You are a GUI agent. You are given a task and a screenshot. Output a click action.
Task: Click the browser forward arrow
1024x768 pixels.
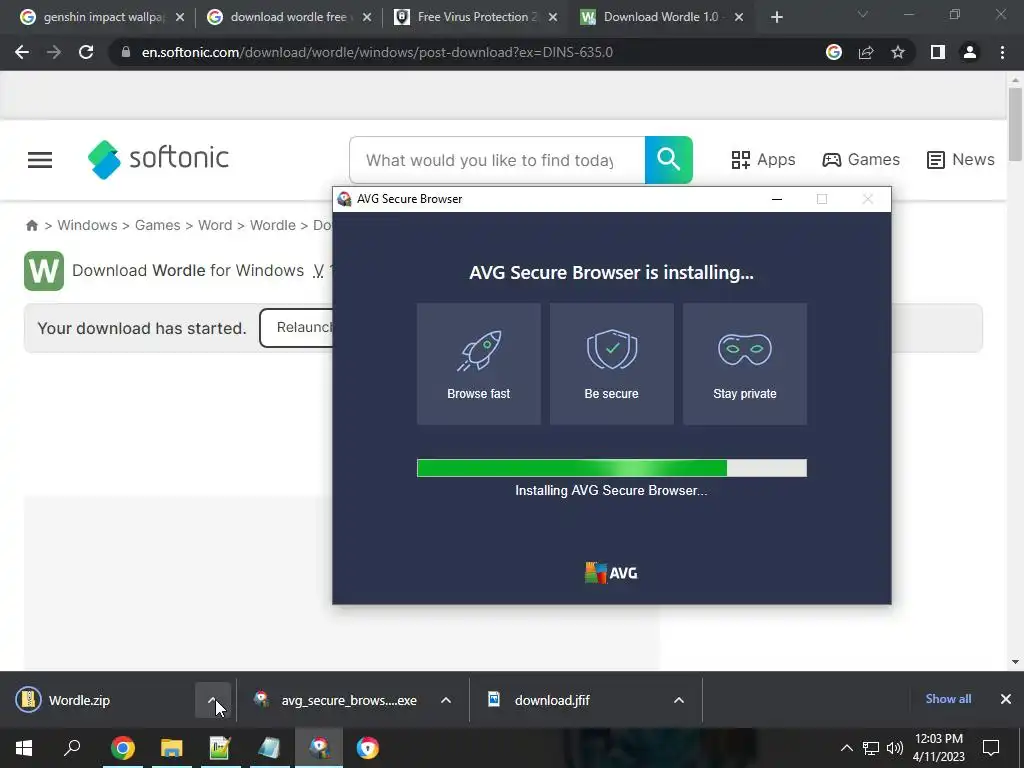coord(54,52)
